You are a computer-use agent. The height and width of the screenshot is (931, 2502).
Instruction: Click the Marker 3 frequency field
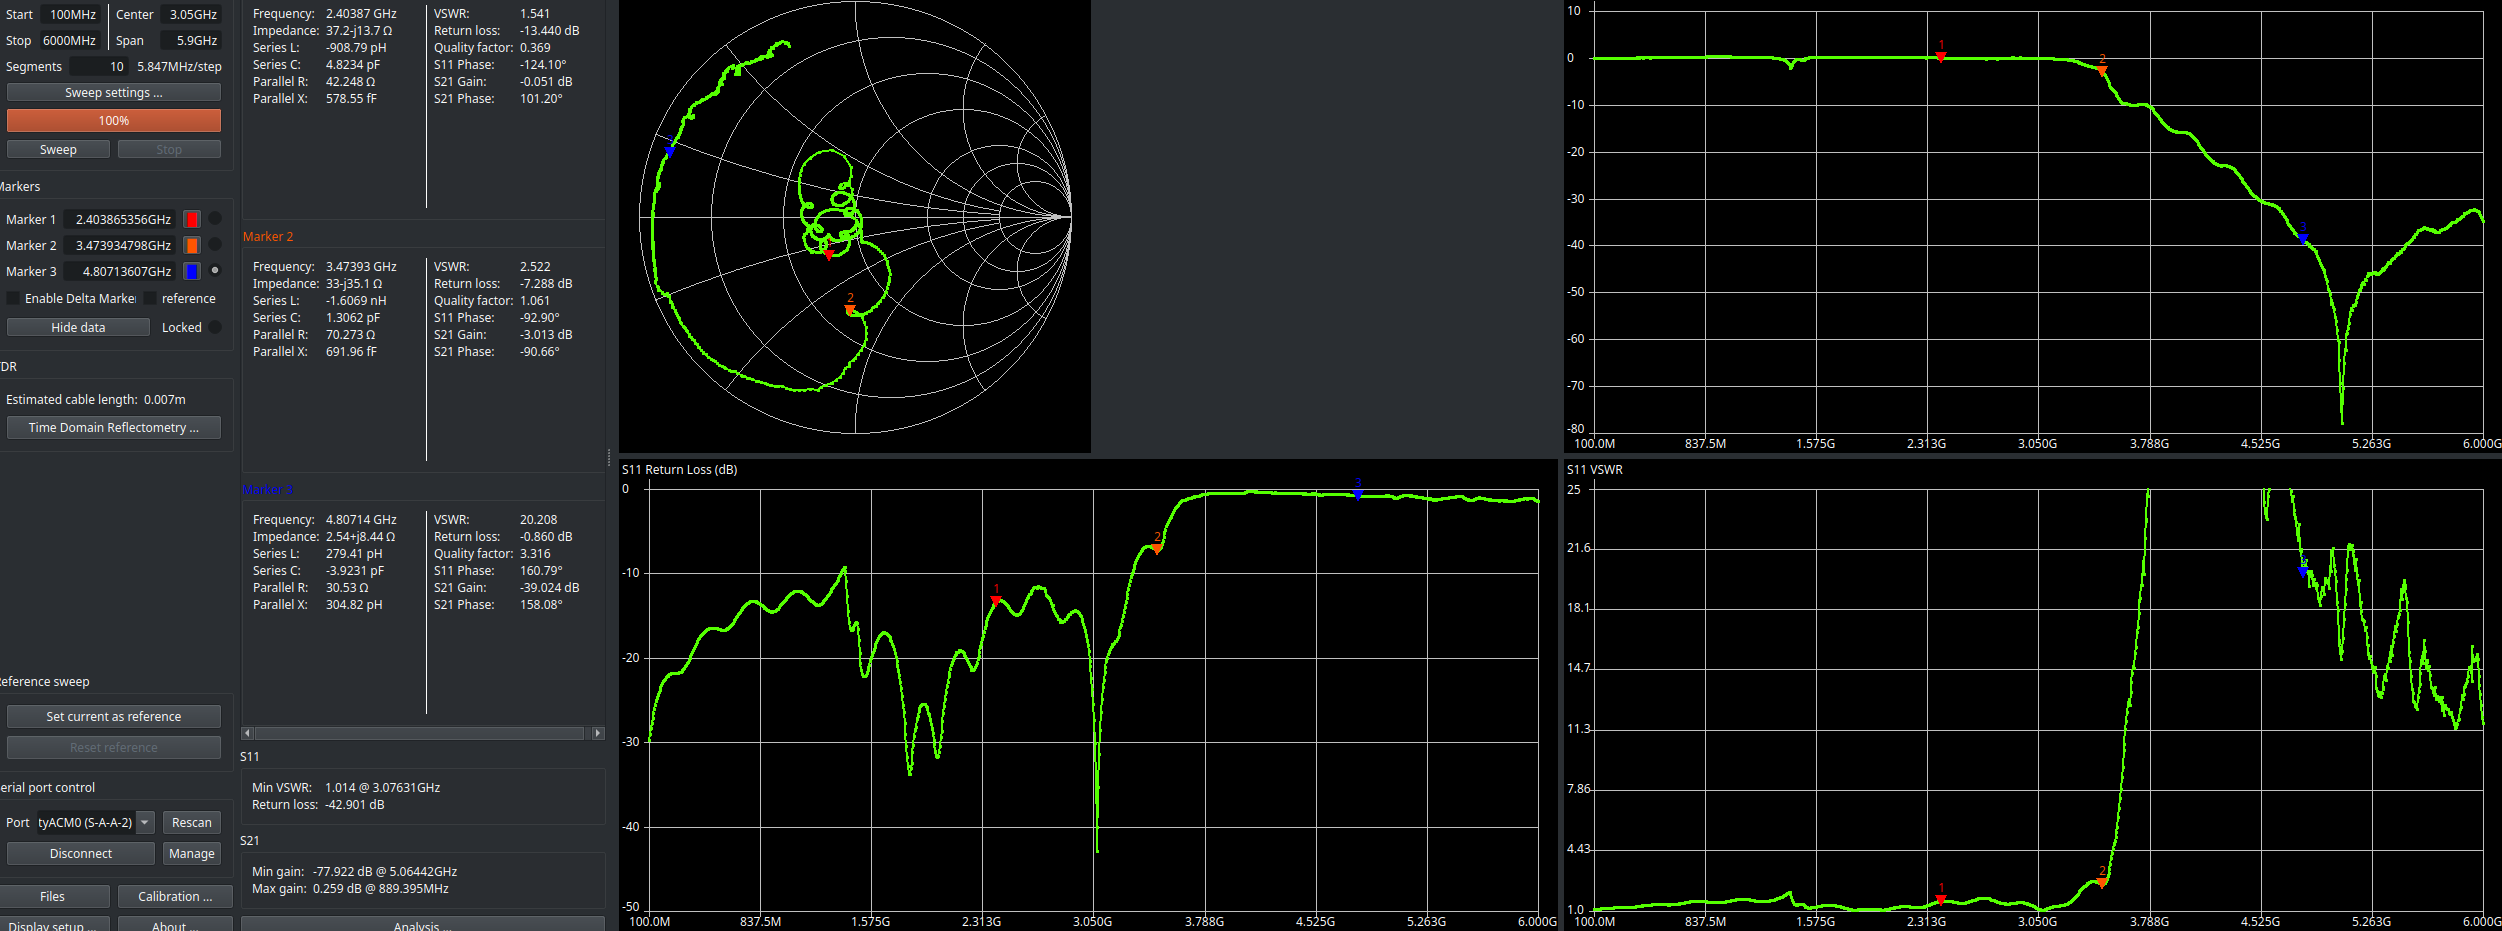(119, 271)
